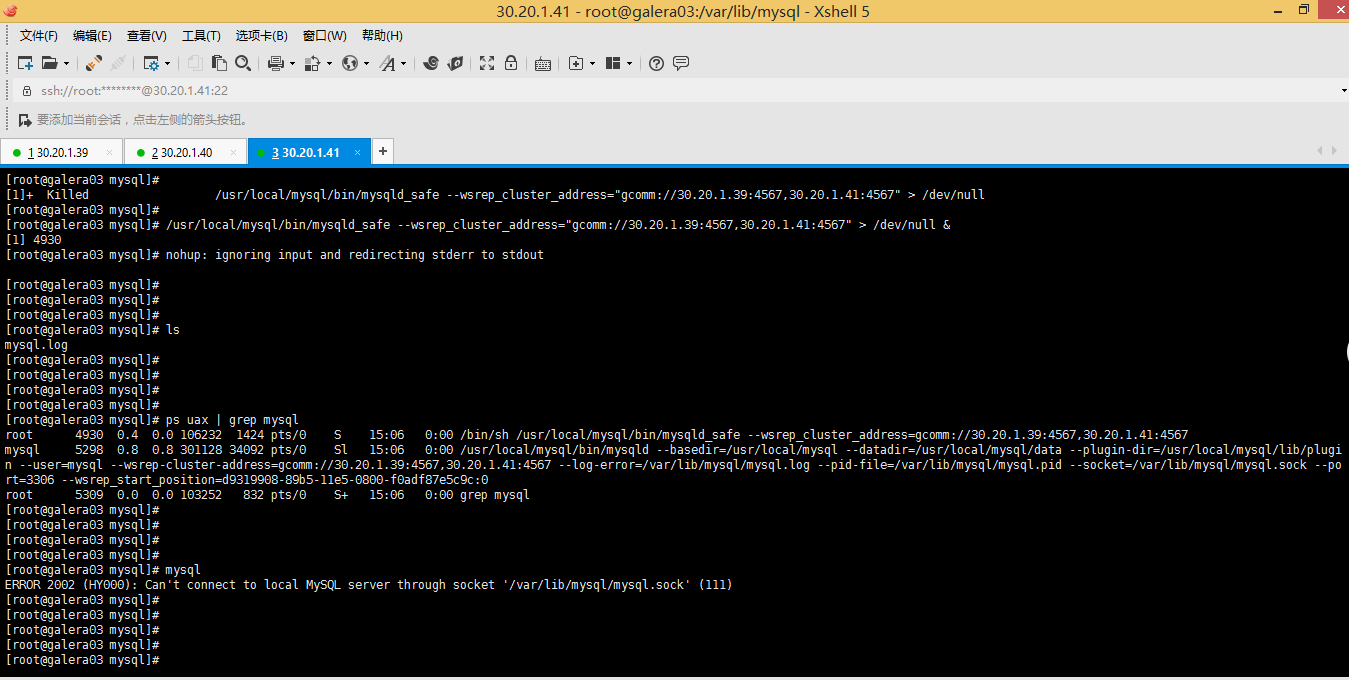1349x680 pixels.
Task: Click the 'nohup: ignoring input' message
Action: pyautogui.click(x=355, y=255)
